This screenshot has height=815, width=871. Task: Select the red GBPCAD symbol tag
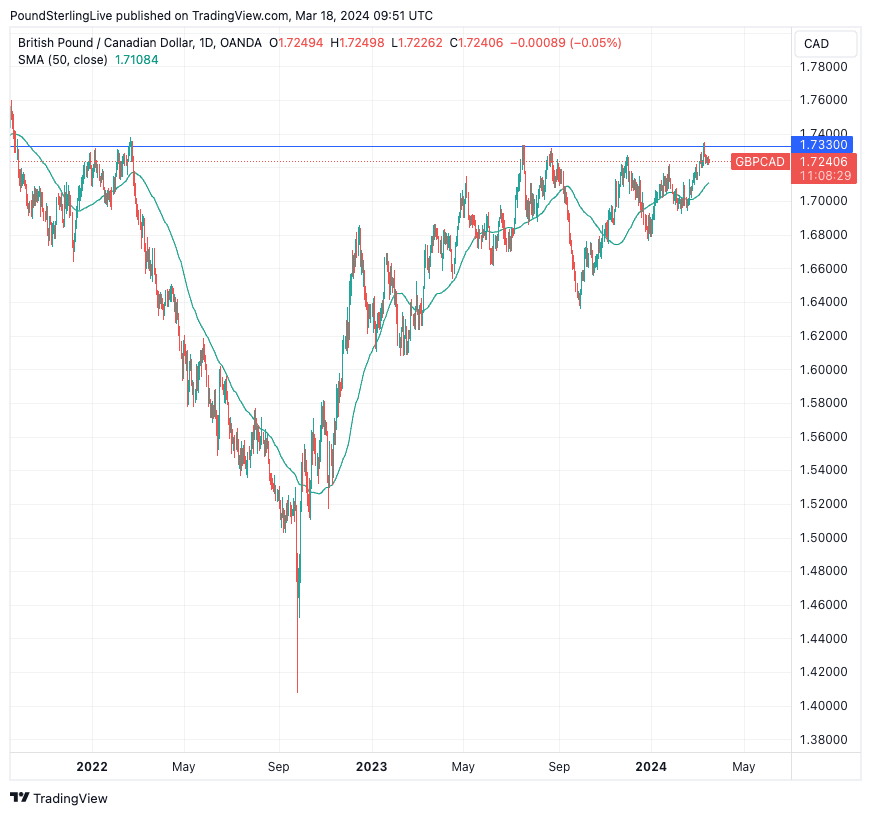point(759,161)
